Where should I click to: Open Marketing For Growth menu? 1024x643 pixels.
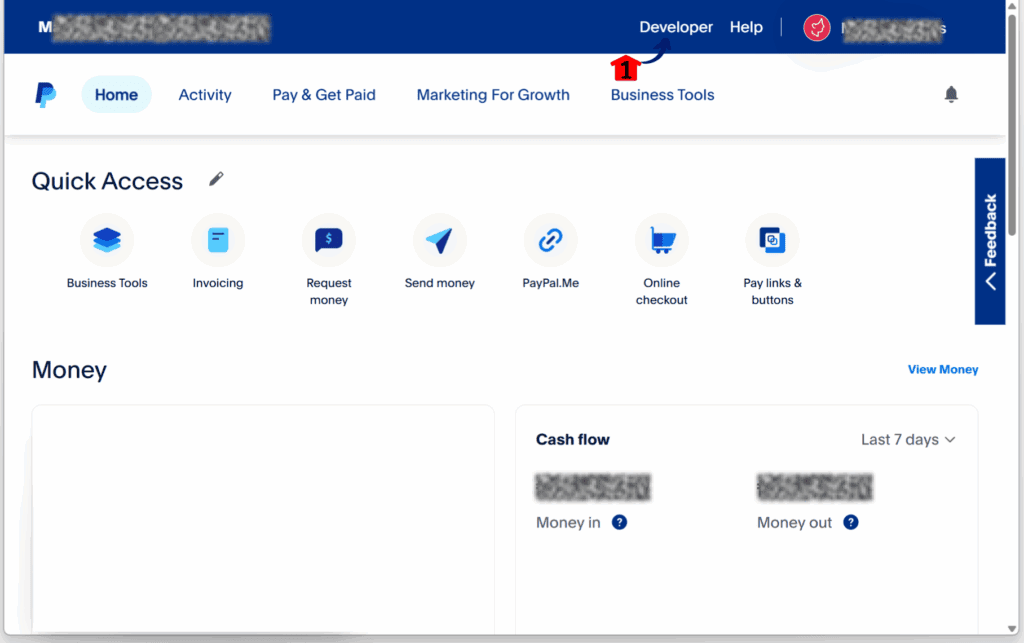[493, 95]
